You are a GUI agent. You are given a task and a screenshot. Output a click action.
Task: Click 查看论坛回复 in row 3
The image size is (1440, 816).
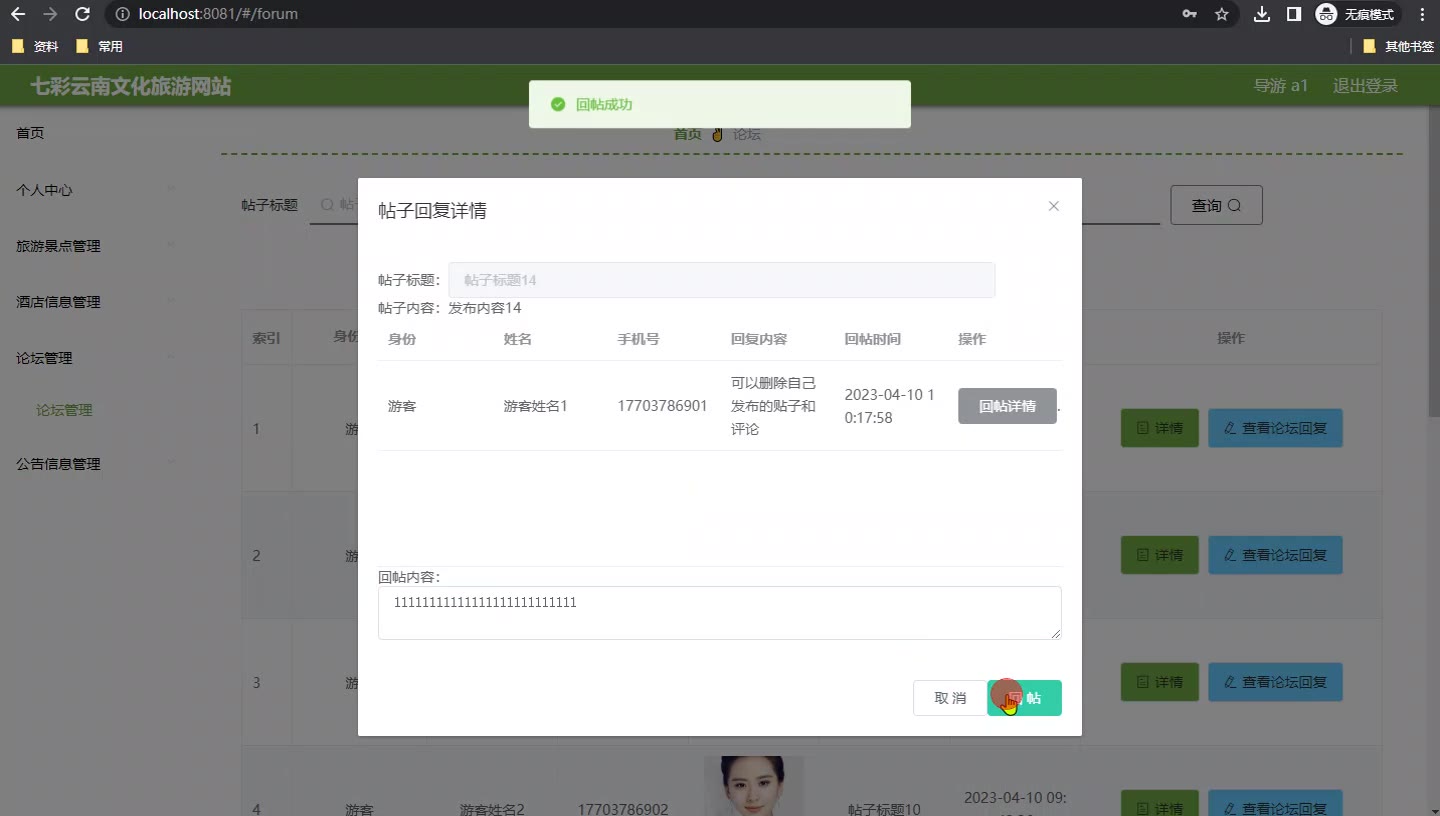1275,682
